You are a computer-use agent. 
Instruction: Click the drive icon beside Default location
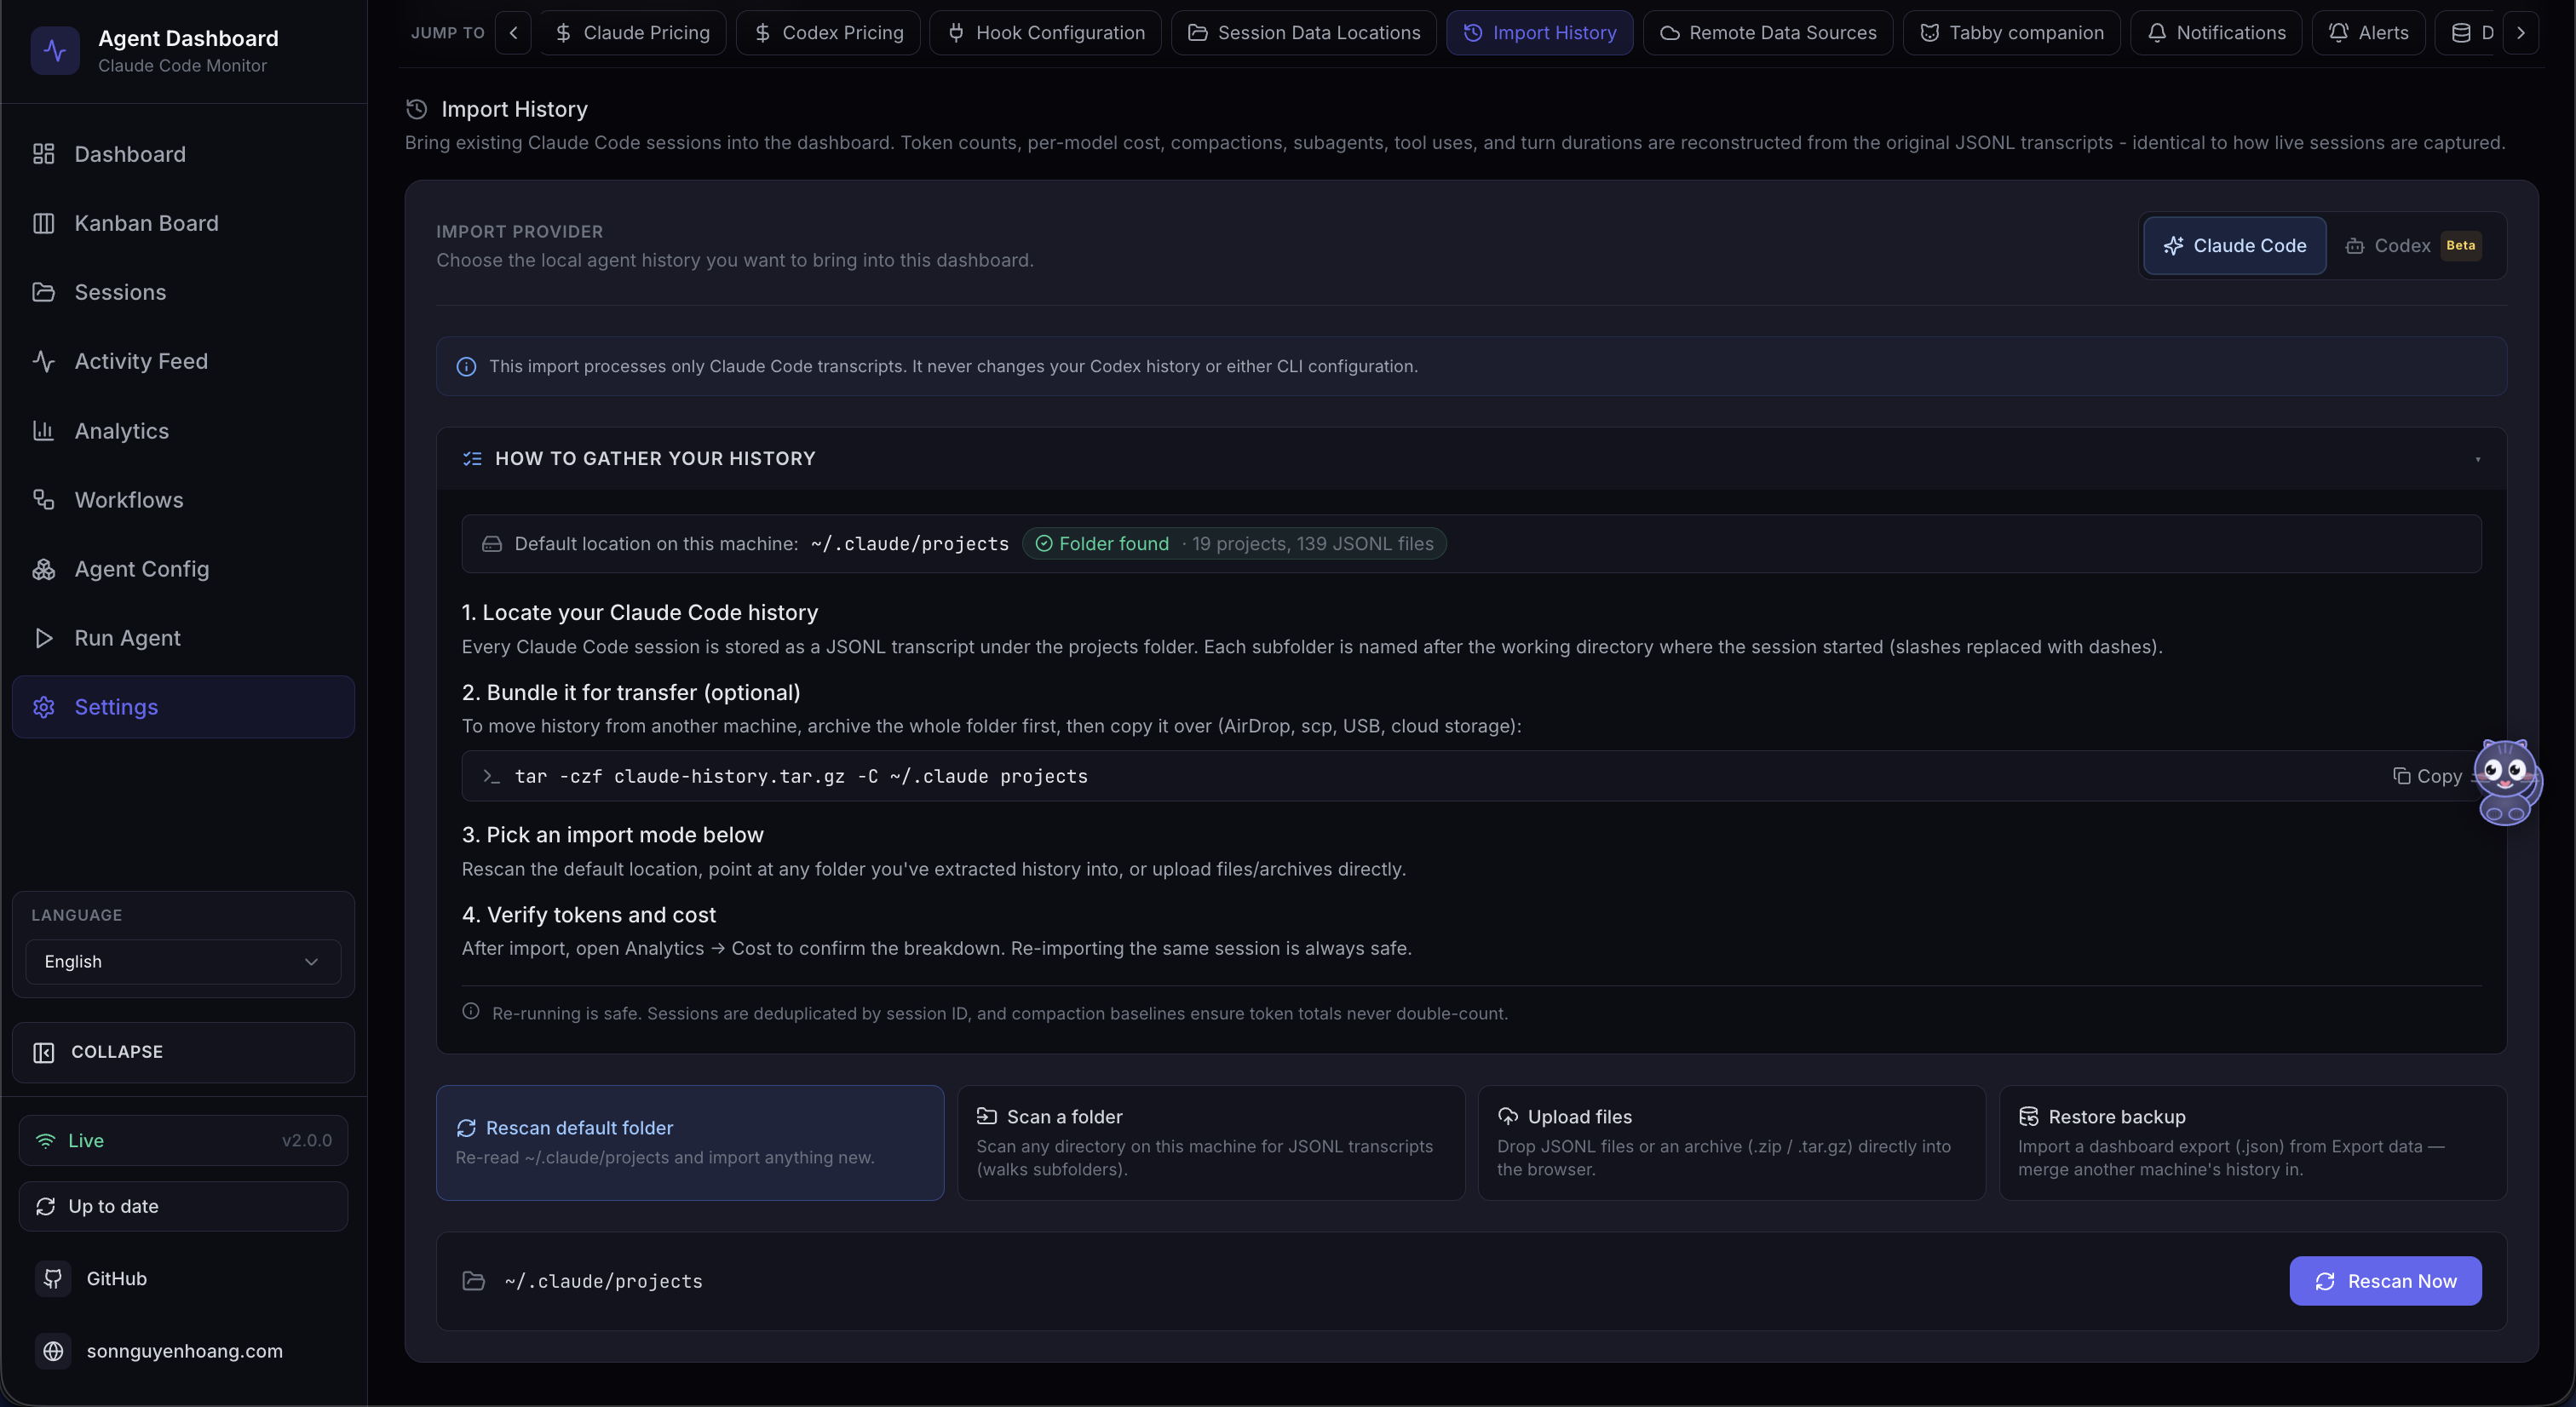point(492,544)
